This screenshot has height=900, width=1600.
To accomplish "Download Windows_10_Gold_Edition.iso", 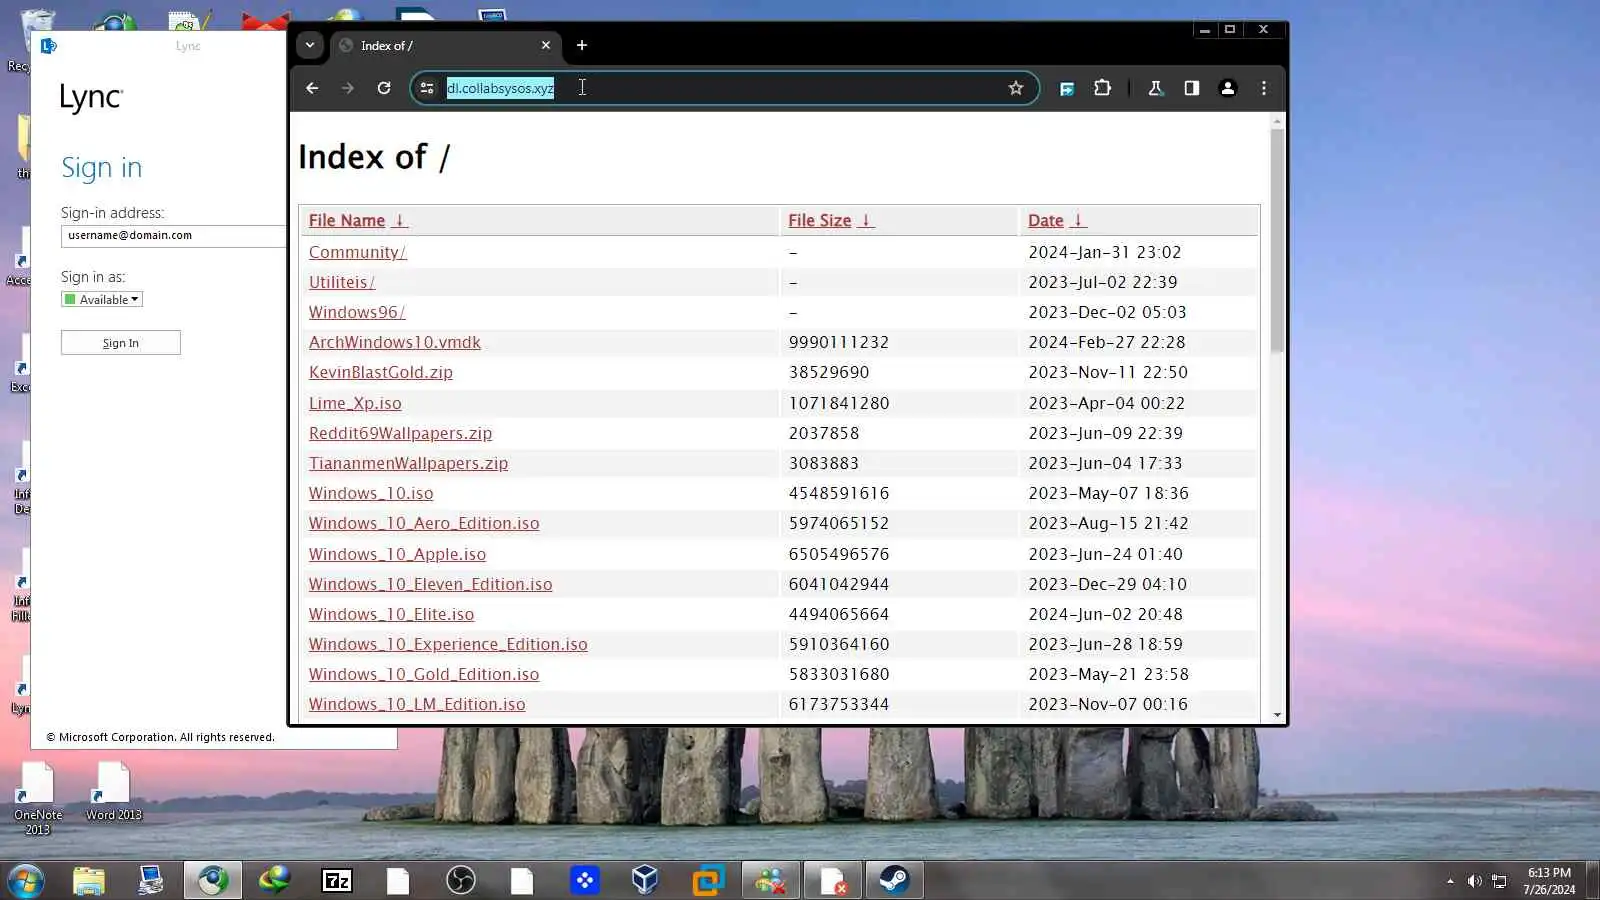I will click(x=424, y=674).
